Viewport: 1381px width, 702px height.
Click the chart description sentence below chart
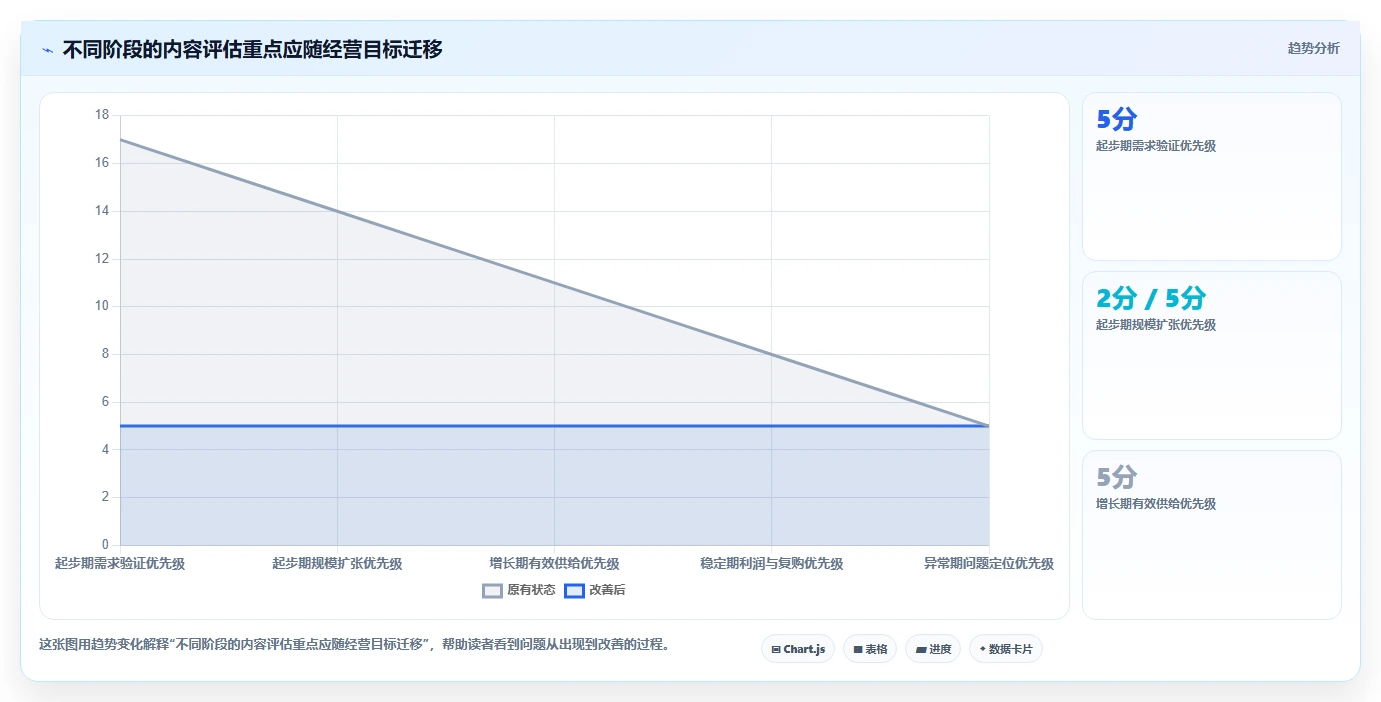coord(354,645)
